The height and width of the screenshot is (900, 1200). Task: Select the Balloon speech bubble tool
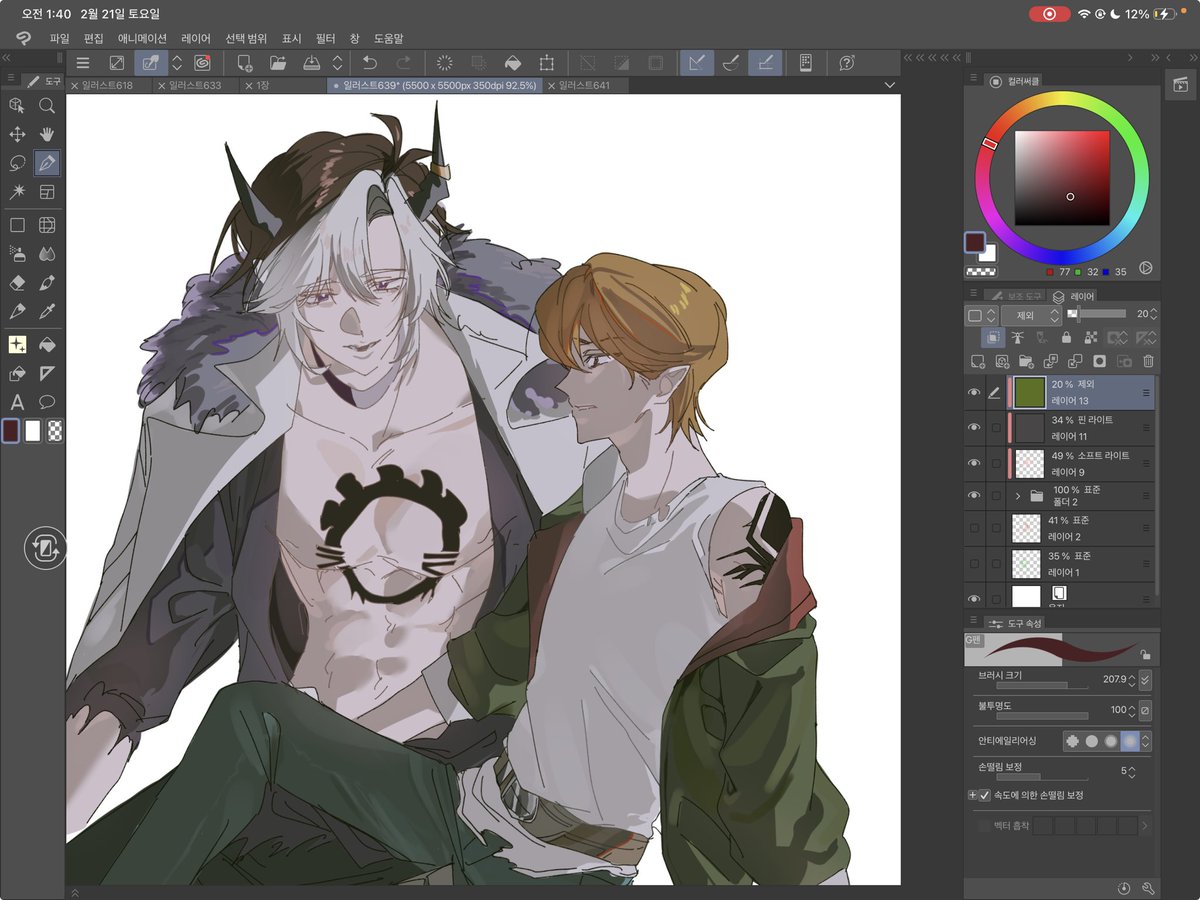click(x=47, y=402)
